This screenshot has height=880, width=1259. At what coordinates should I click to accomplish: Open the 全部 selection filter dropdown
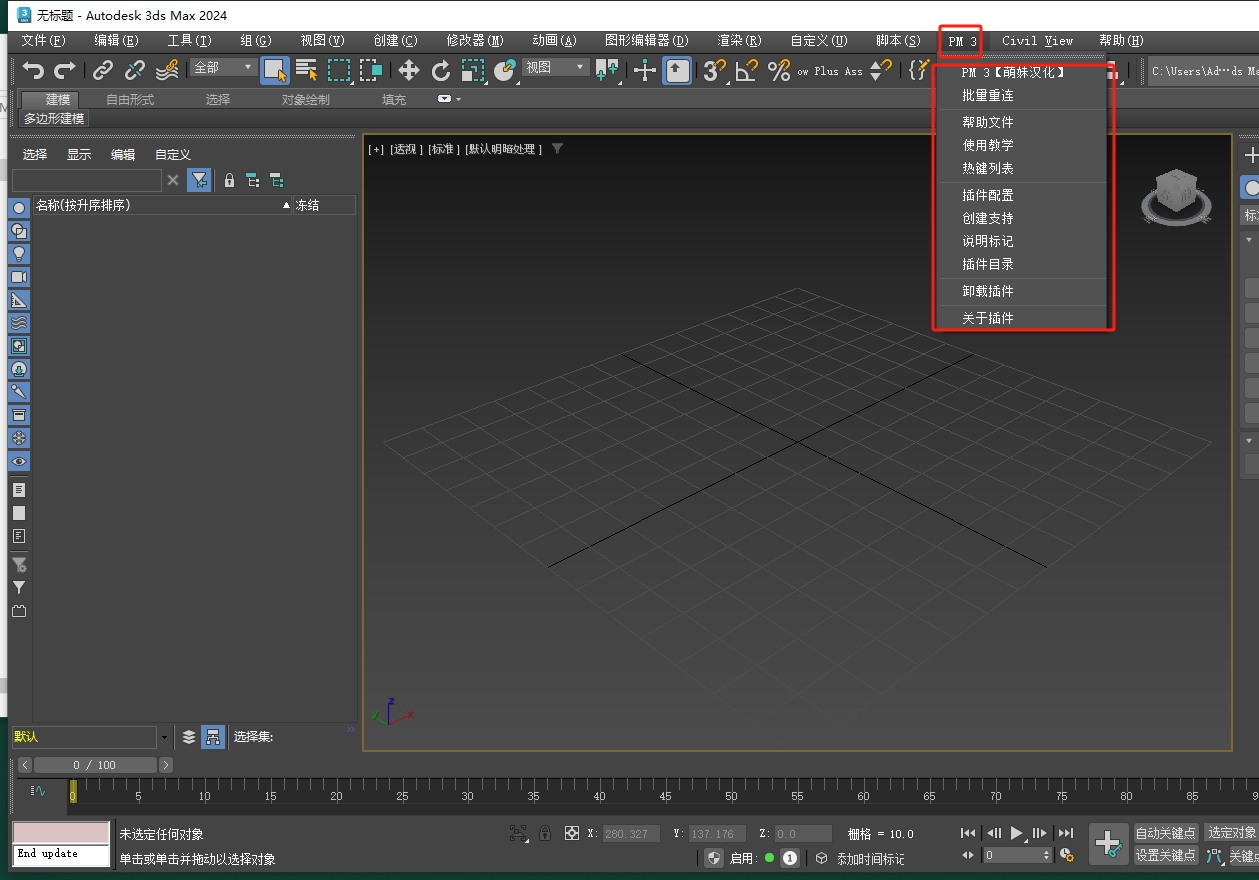(224, 67)
